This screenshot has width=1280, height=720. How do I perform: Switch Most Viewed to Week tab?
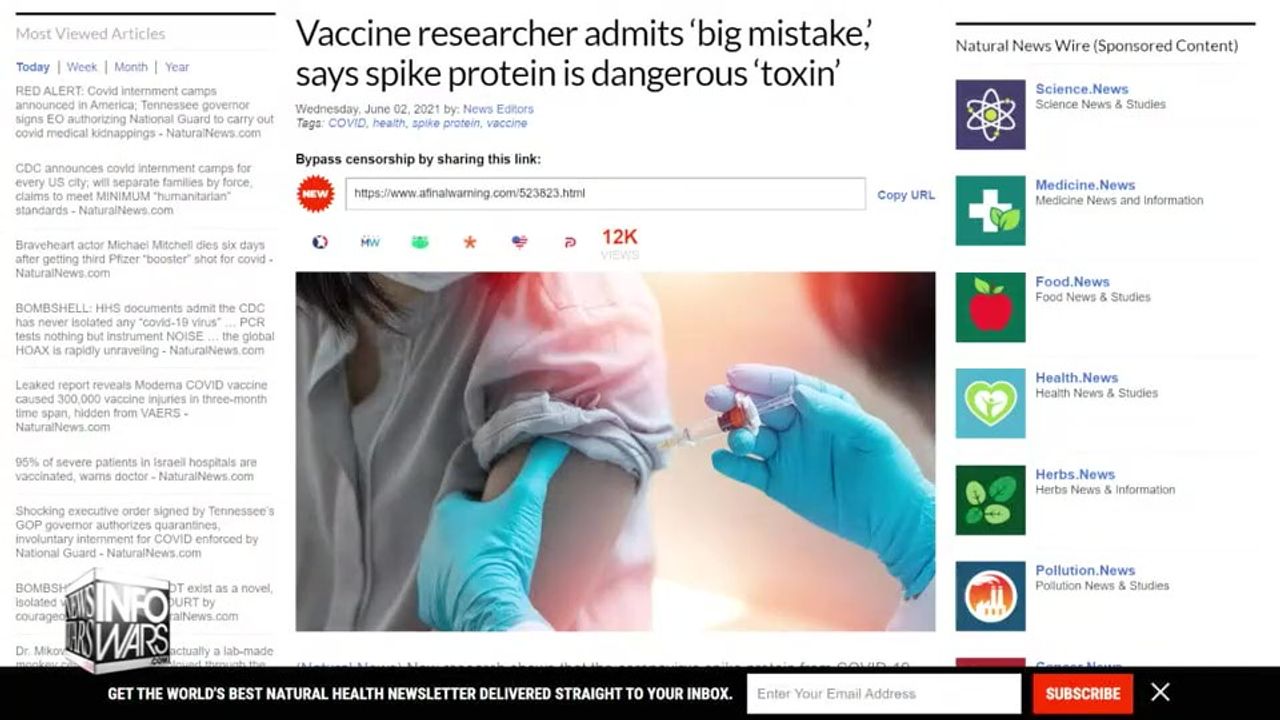82,67
